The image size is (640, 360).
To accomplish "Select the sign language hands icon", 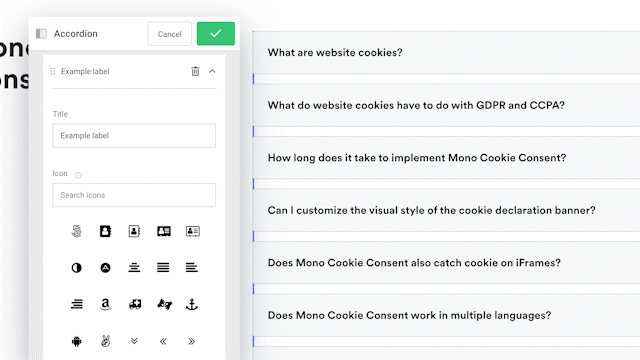I will (164, 304).
